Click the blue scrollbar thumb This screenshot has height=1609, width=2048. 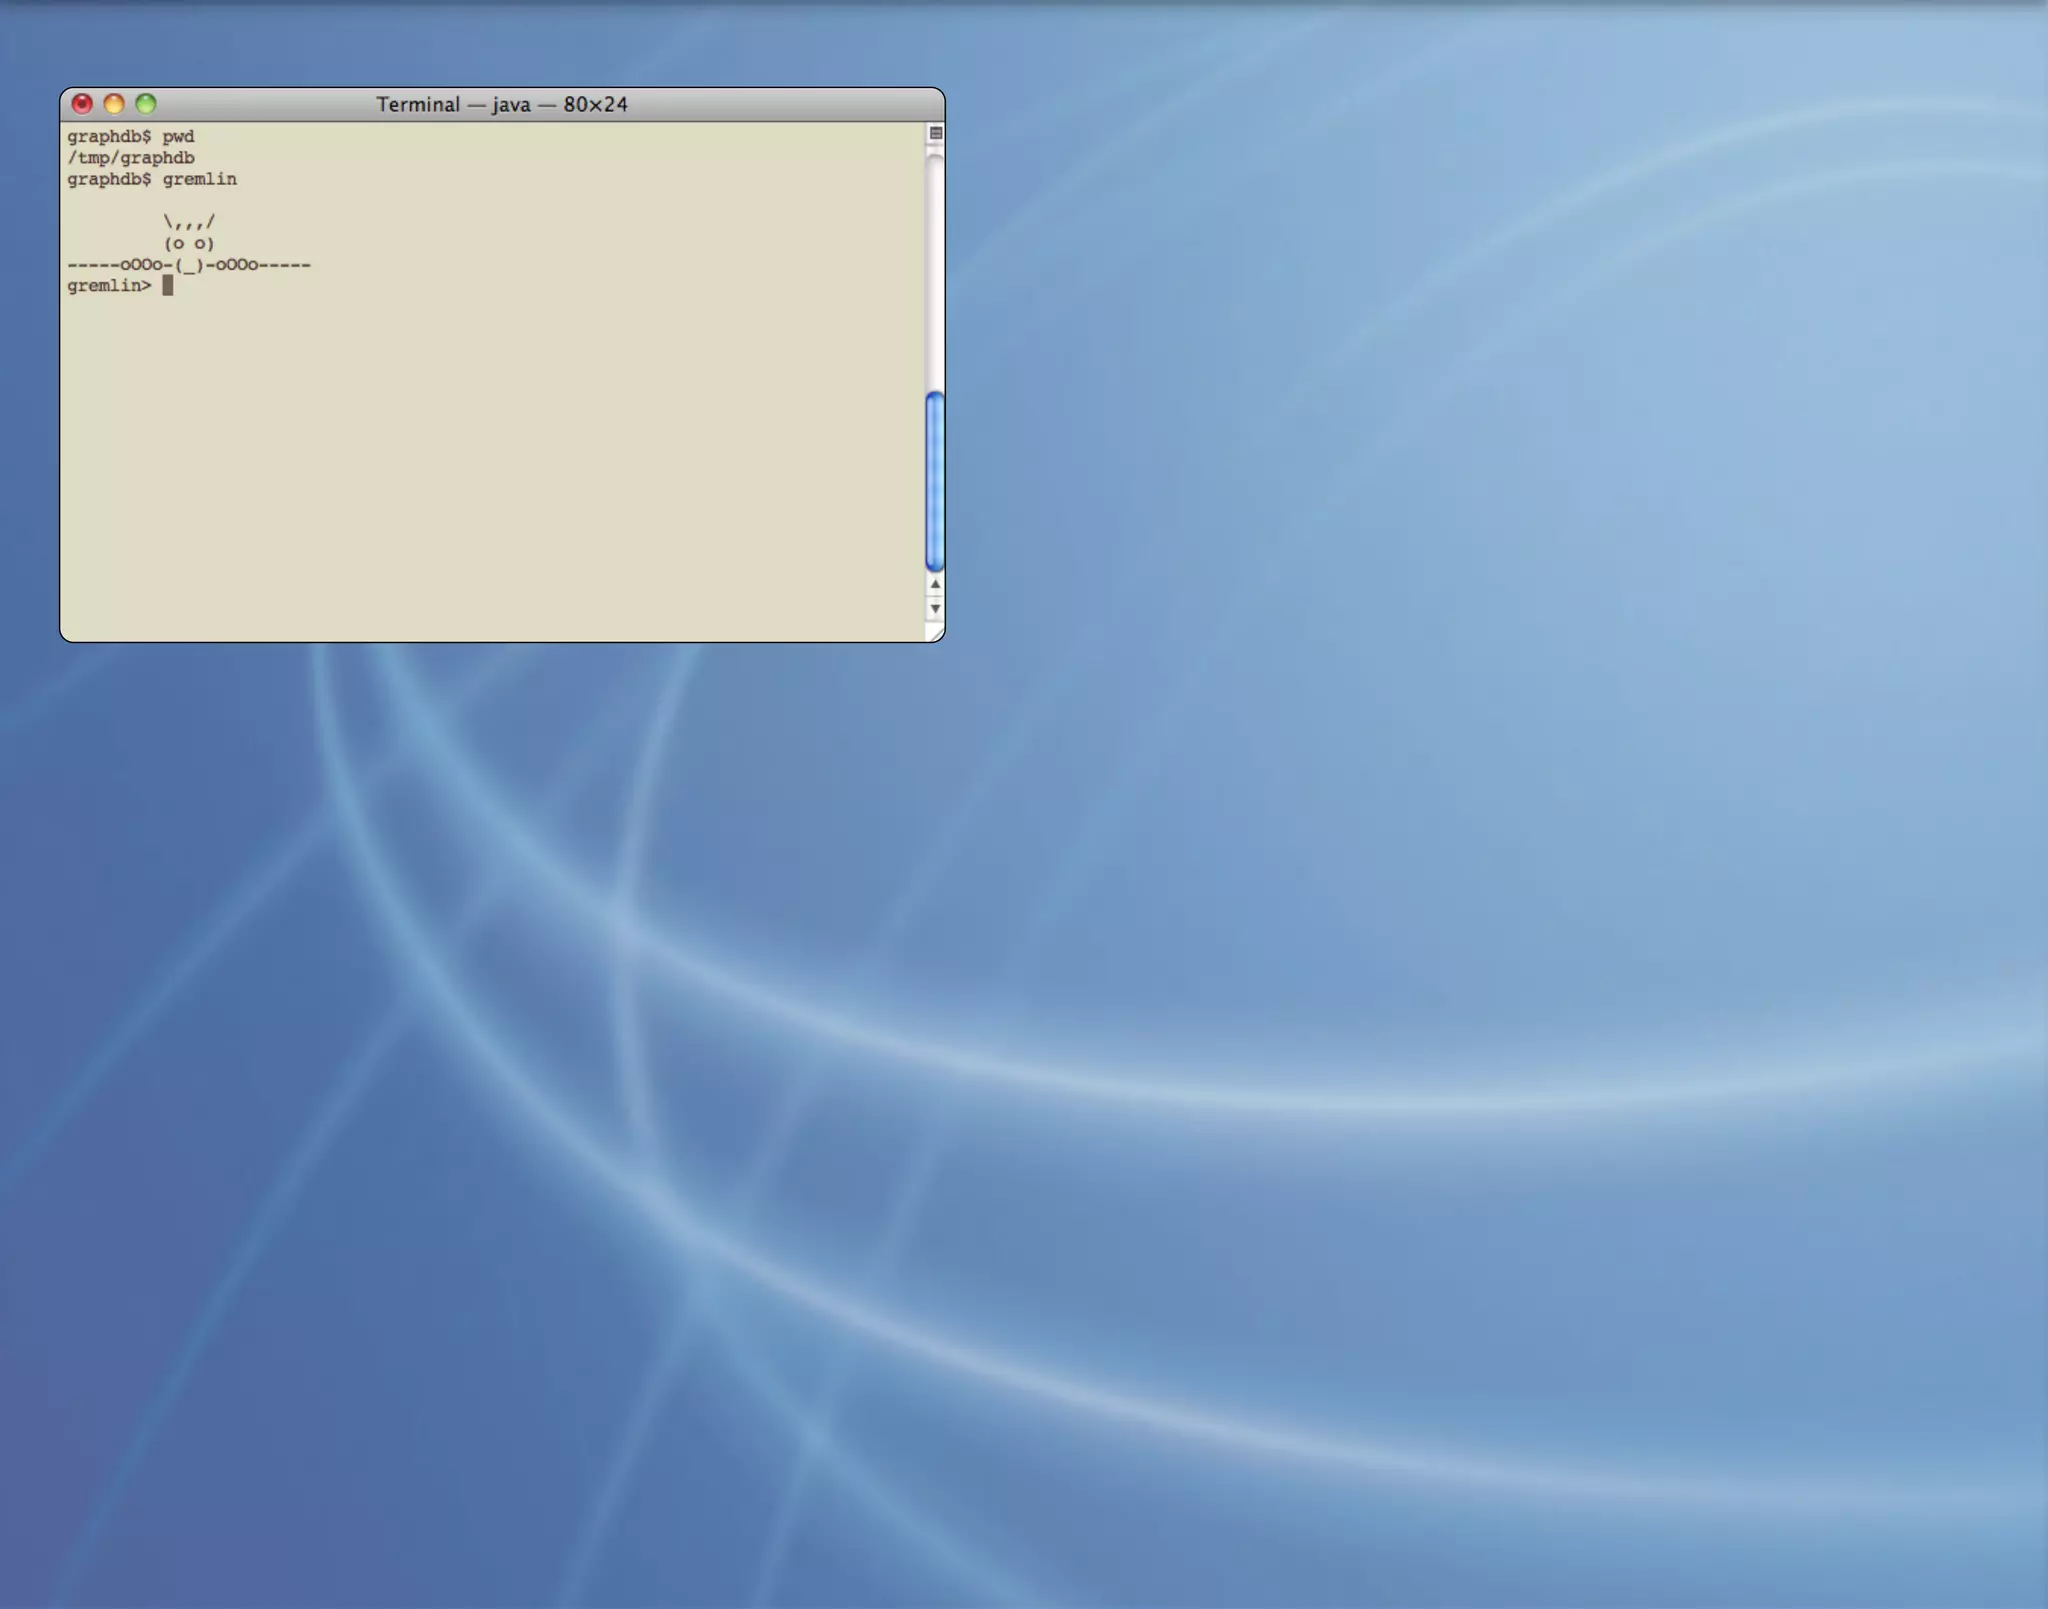pyautogui.click(x=935, y=482)
